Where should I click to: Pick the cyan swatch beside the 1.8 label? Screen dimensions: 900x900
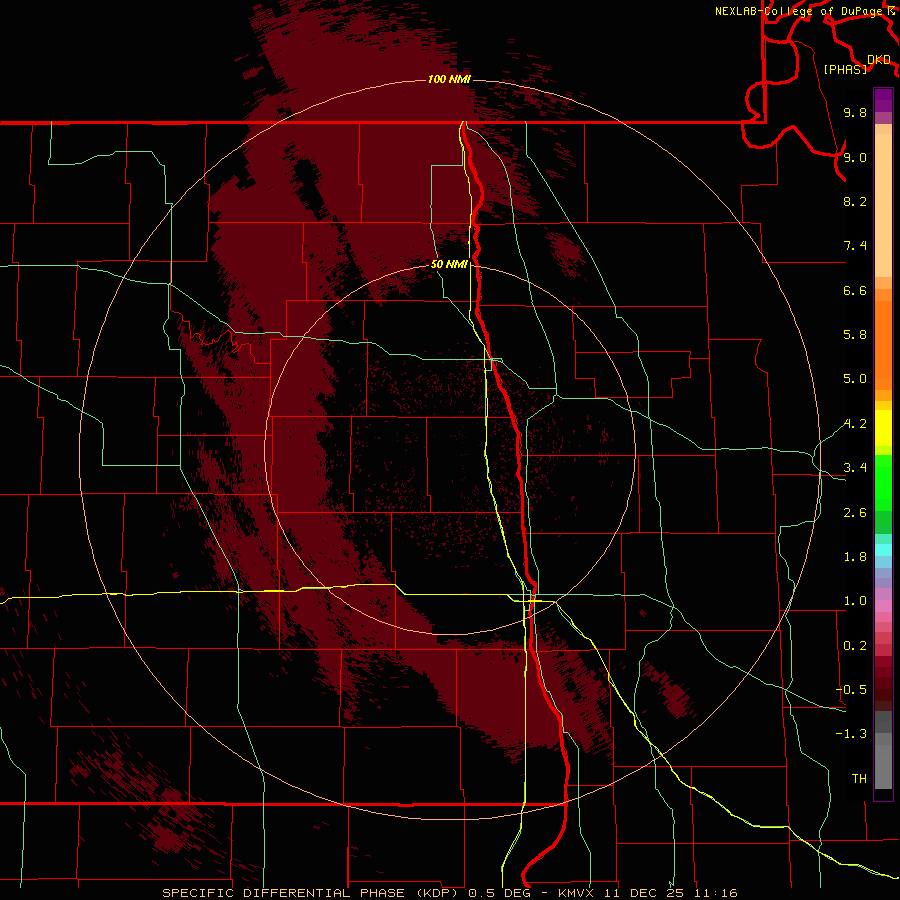[x=883, y=550]
